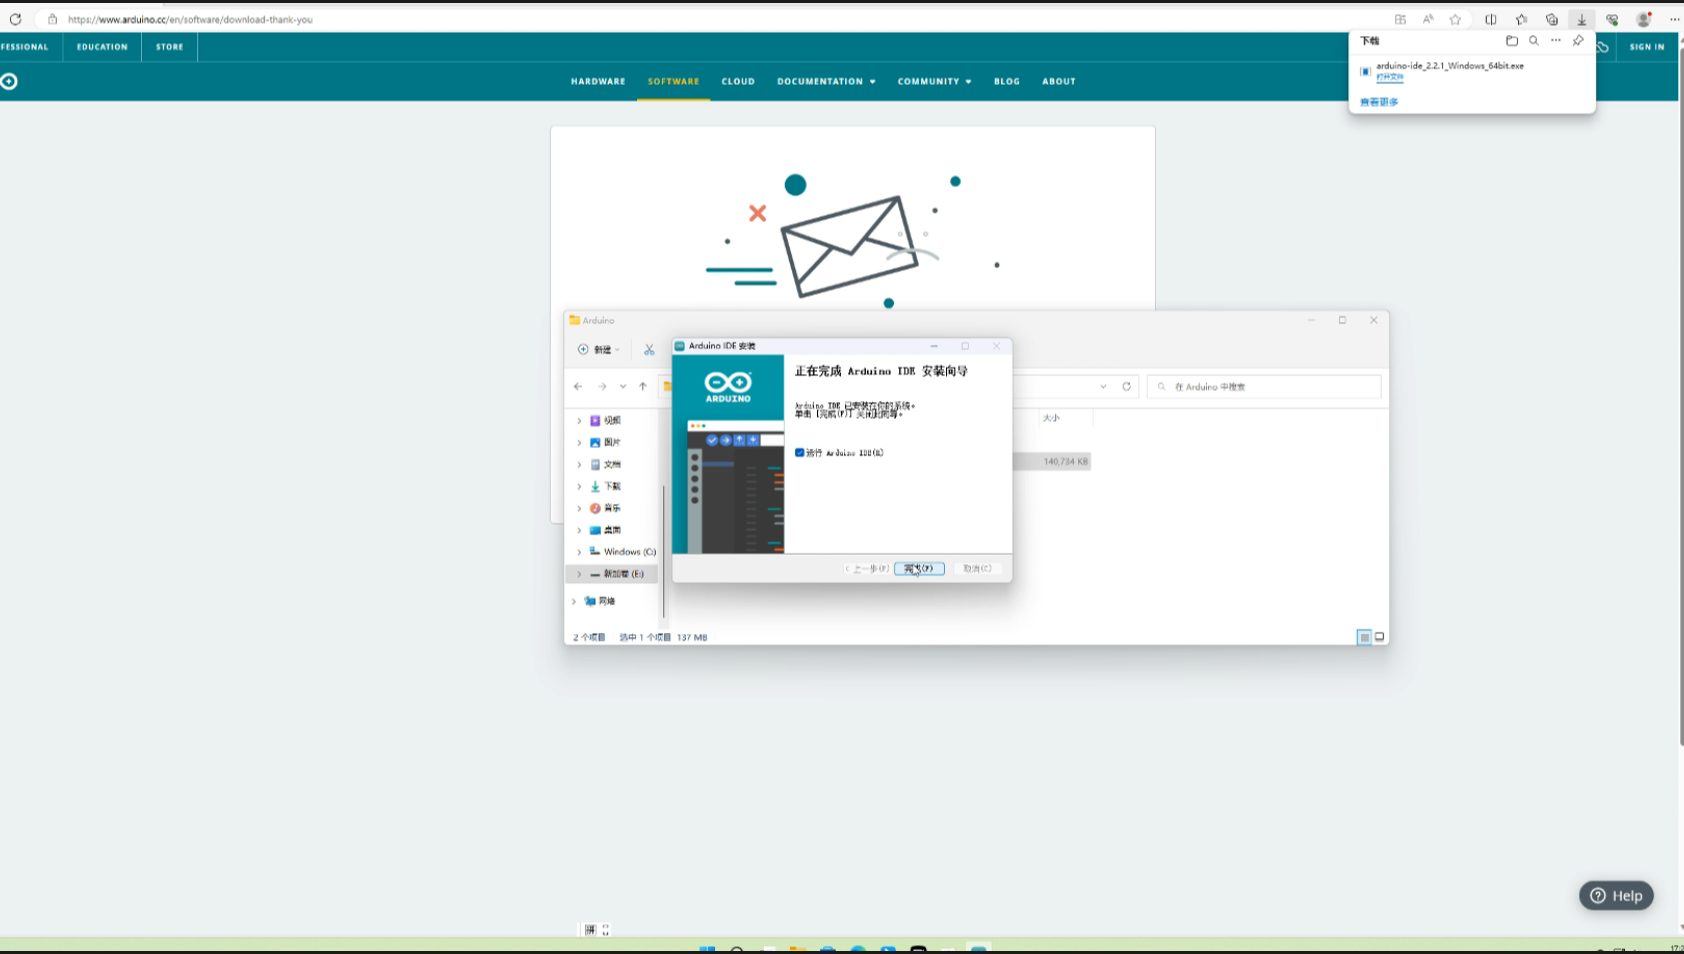The width and height of the screenshot is (1684, 954).
Task: Switch Explorer to large icons view
Action: 1380,637
